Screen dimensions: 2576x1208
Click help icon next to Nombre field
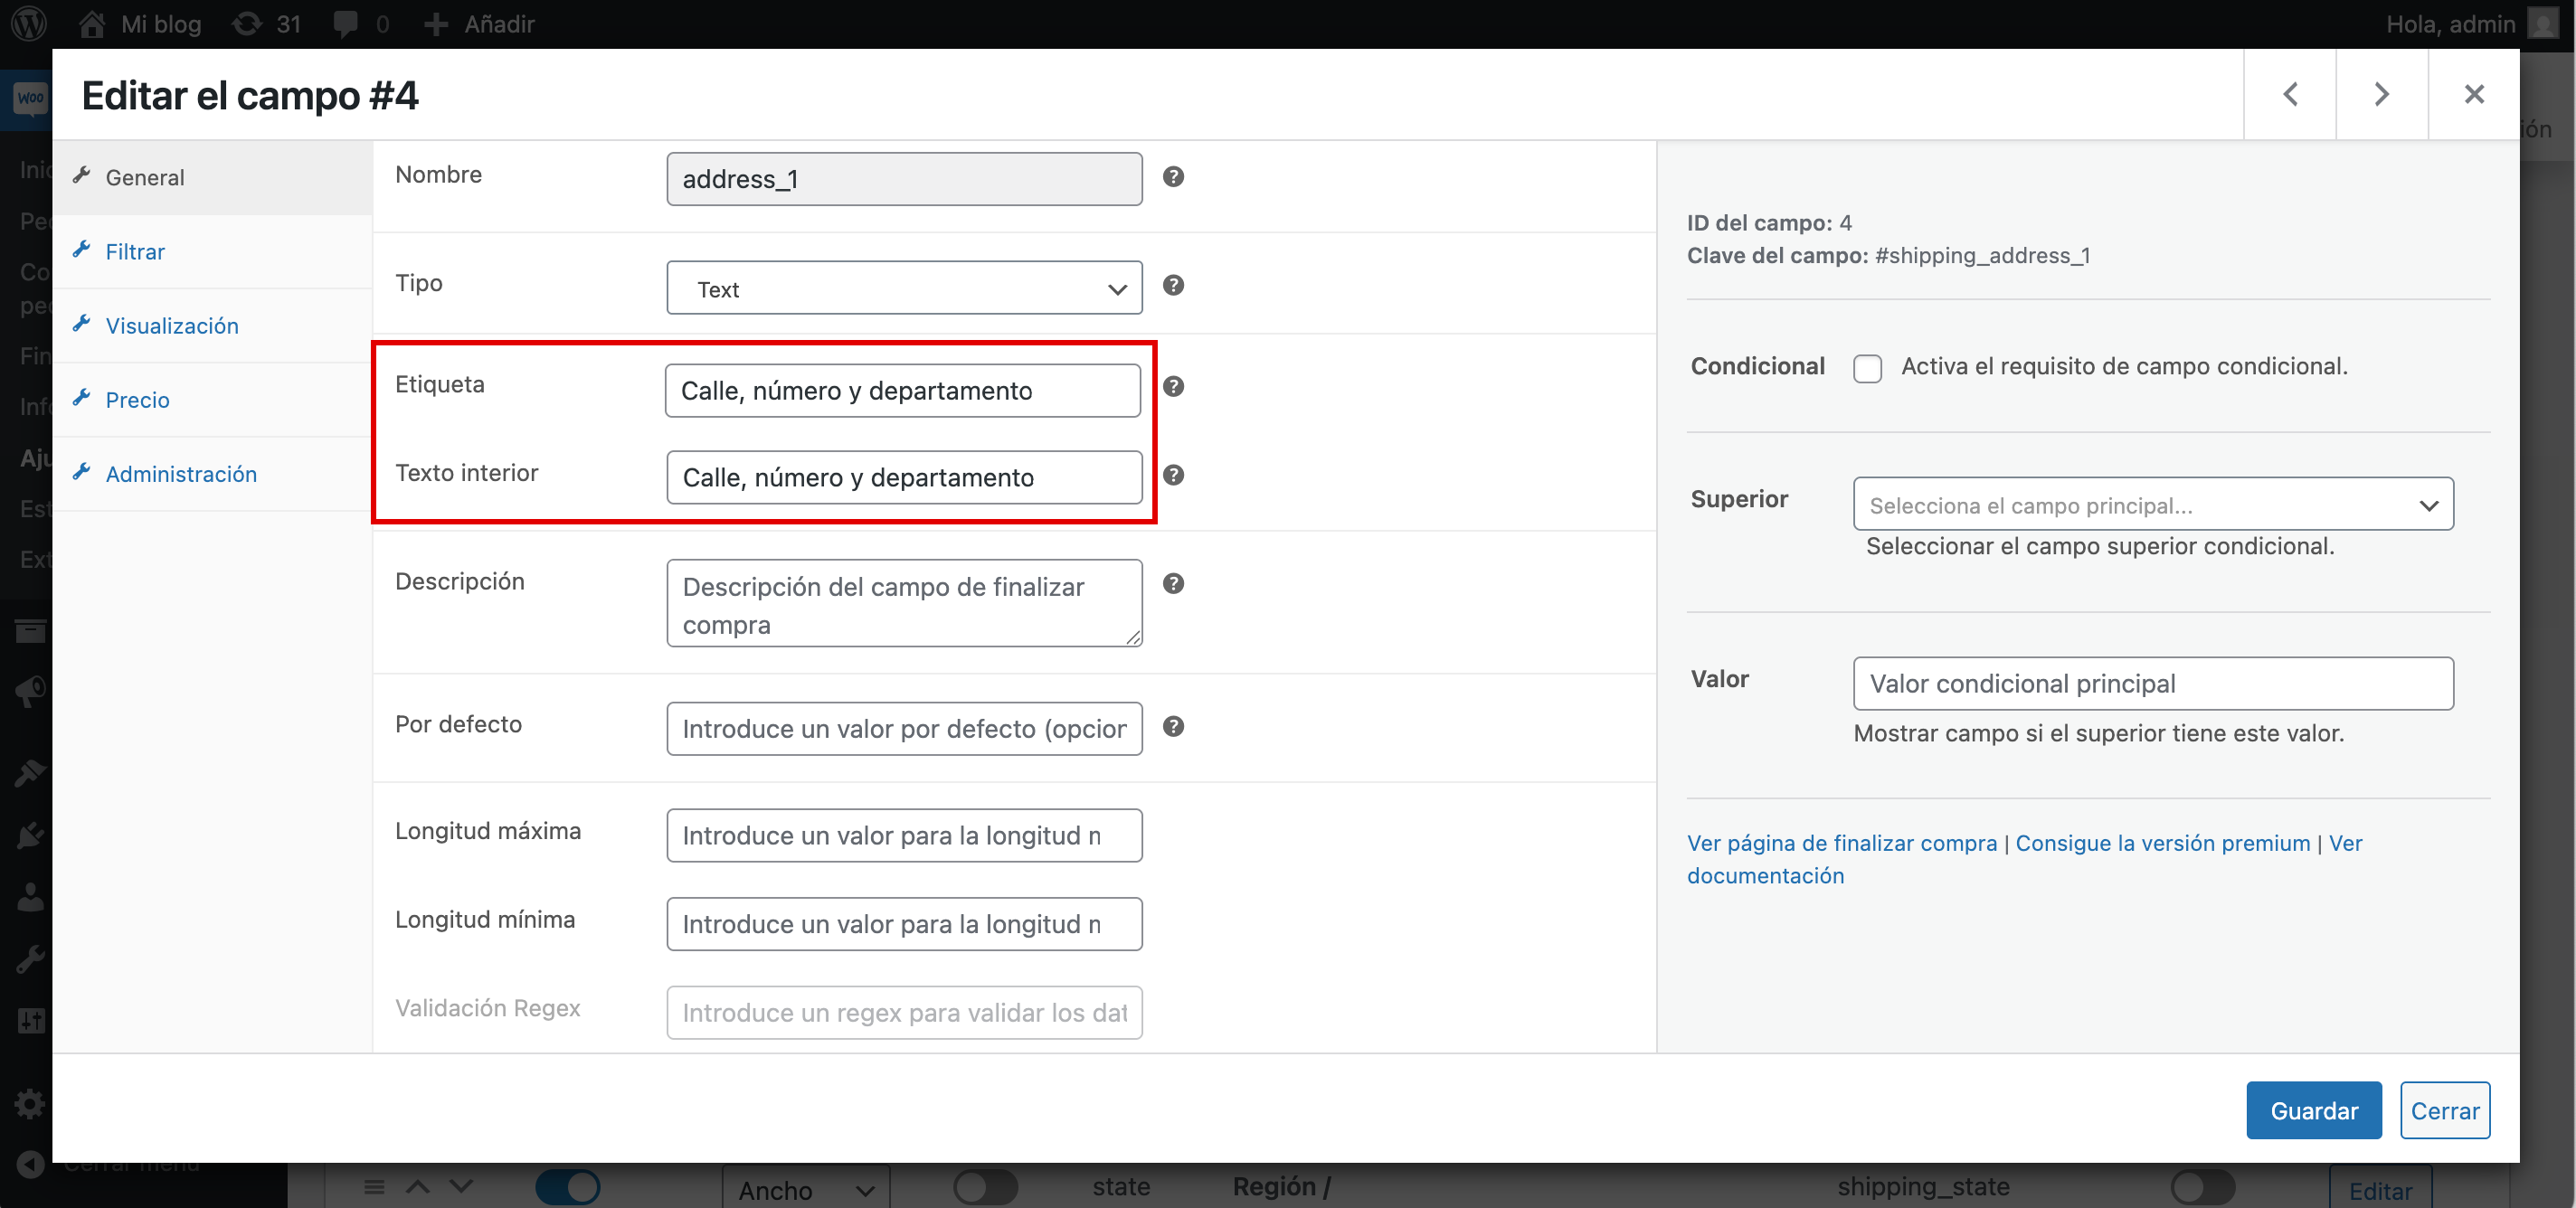pyautogui.click(x=1173, y=177)
